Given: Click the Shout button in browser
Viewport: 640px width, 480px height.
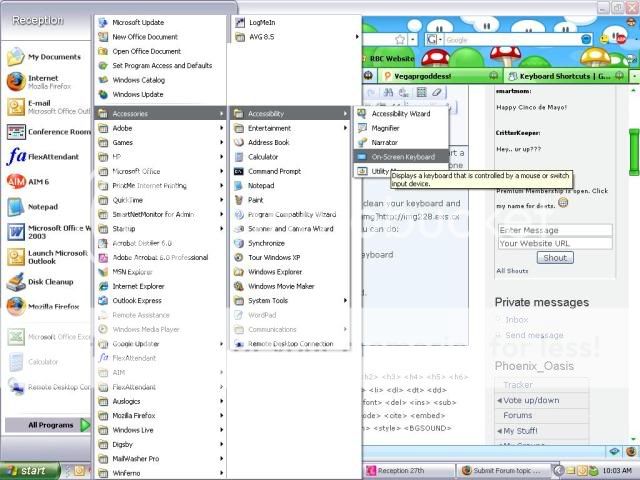Looking at the screenshot, I should coord(555,258).
